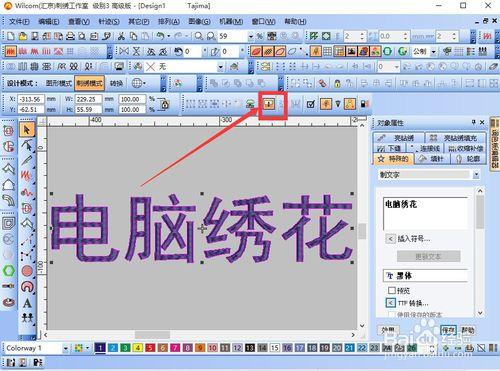Click the 电脑绣花 text entry box
Viewport: 500px width, 371px height.
point(426,214)
